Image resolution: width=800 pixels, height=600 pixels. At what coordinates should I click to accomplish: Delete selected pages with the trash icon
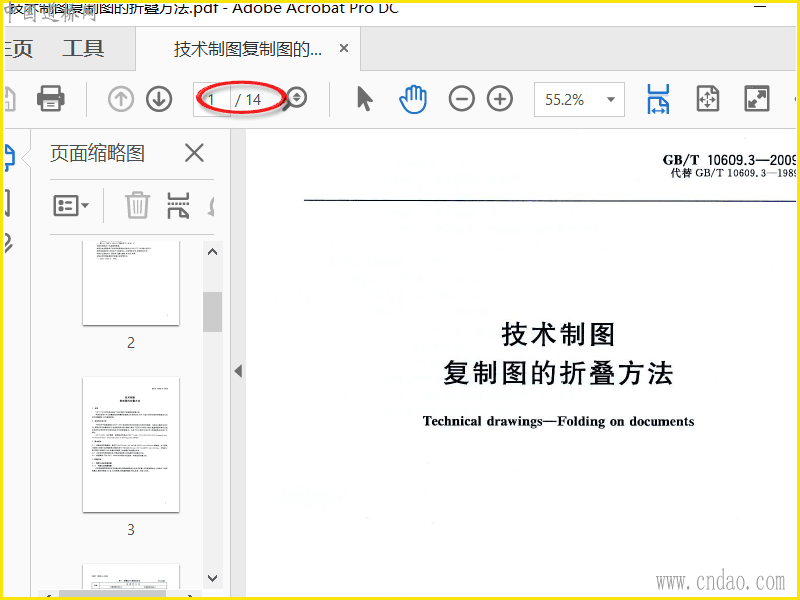(137, 205)
